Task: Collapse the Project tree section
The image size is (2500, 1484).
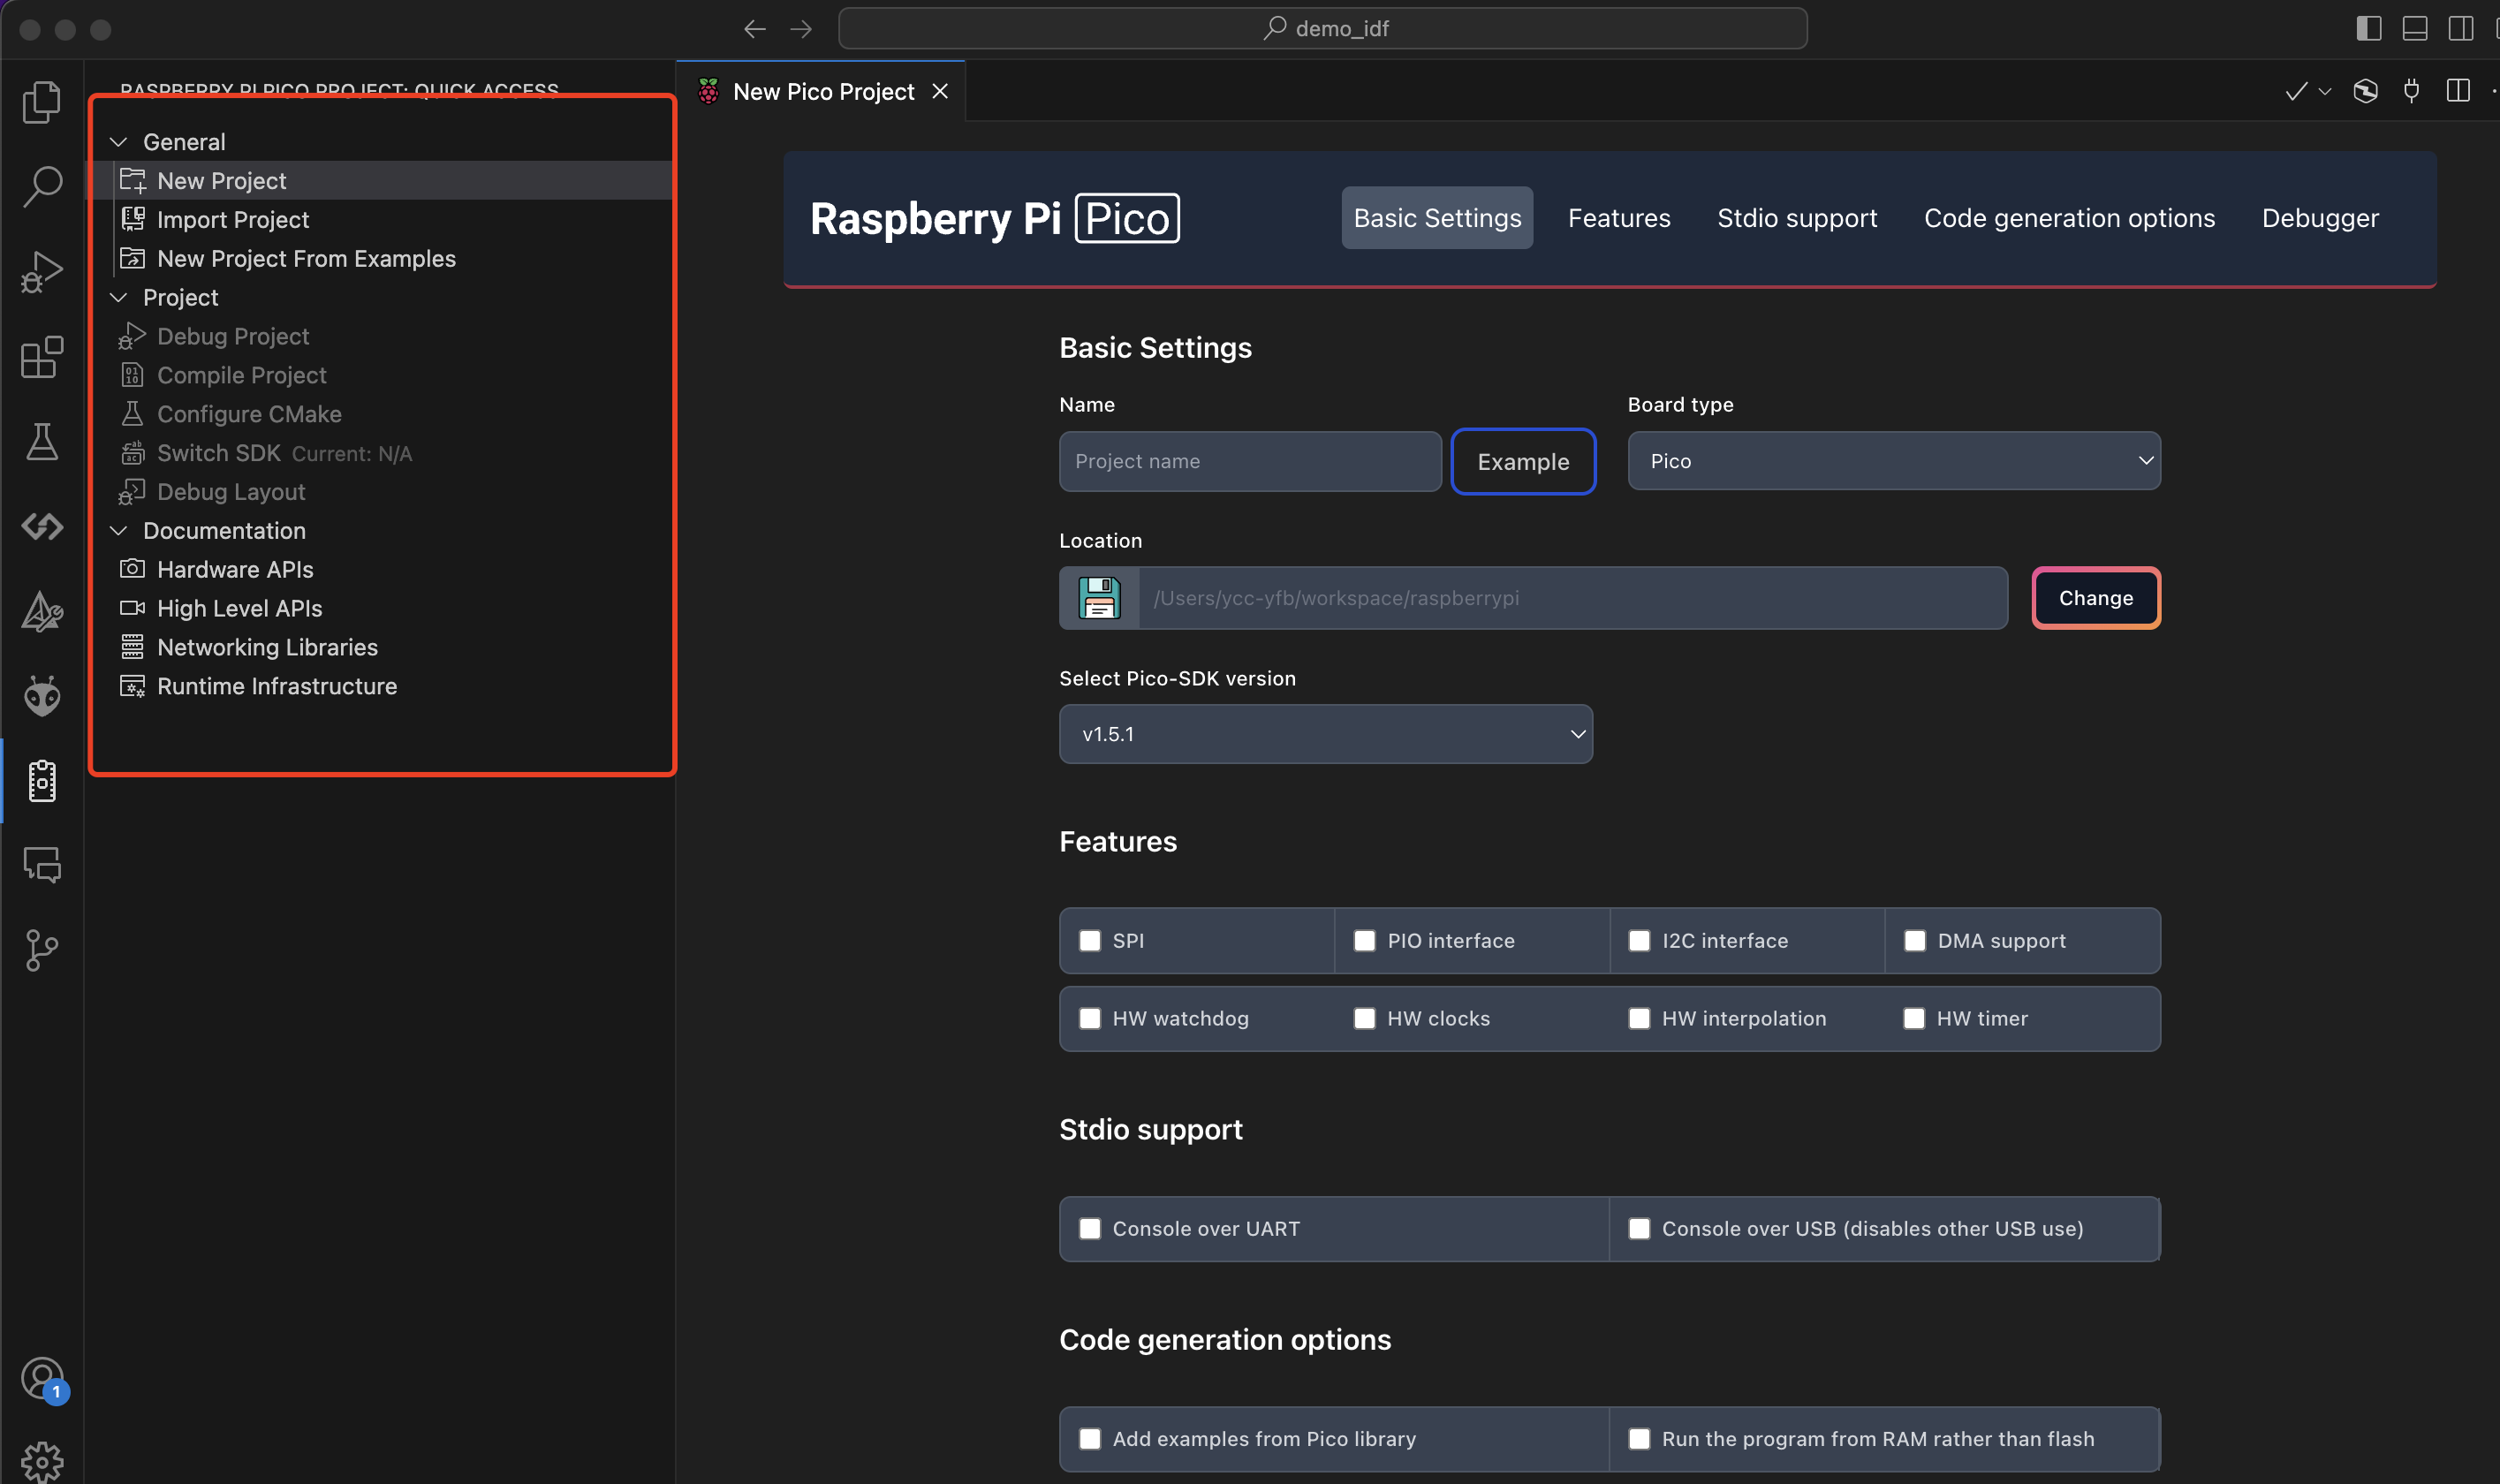Action: click(119, 297)
